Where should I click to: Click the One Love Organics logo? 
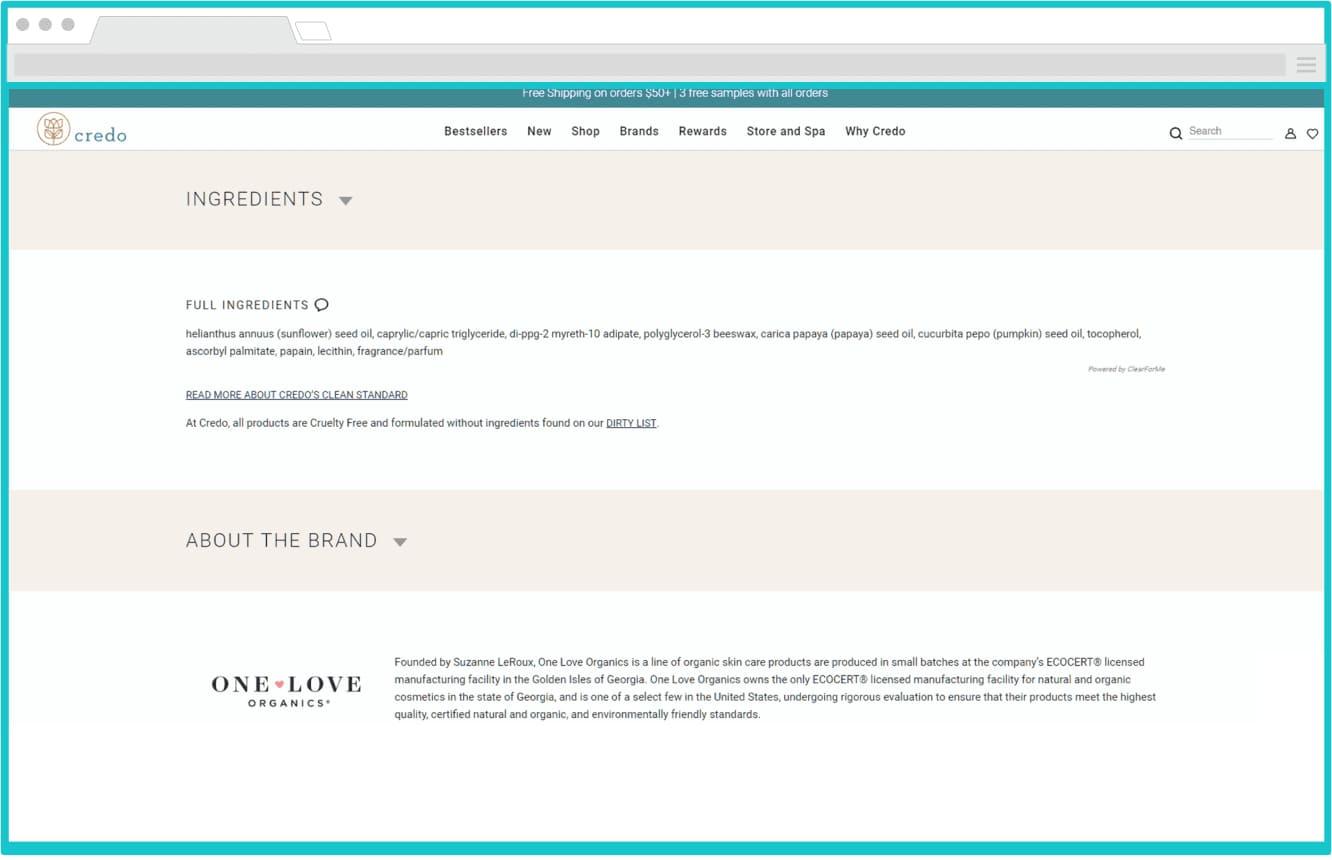pyautogui.click(x=286, y=690)
